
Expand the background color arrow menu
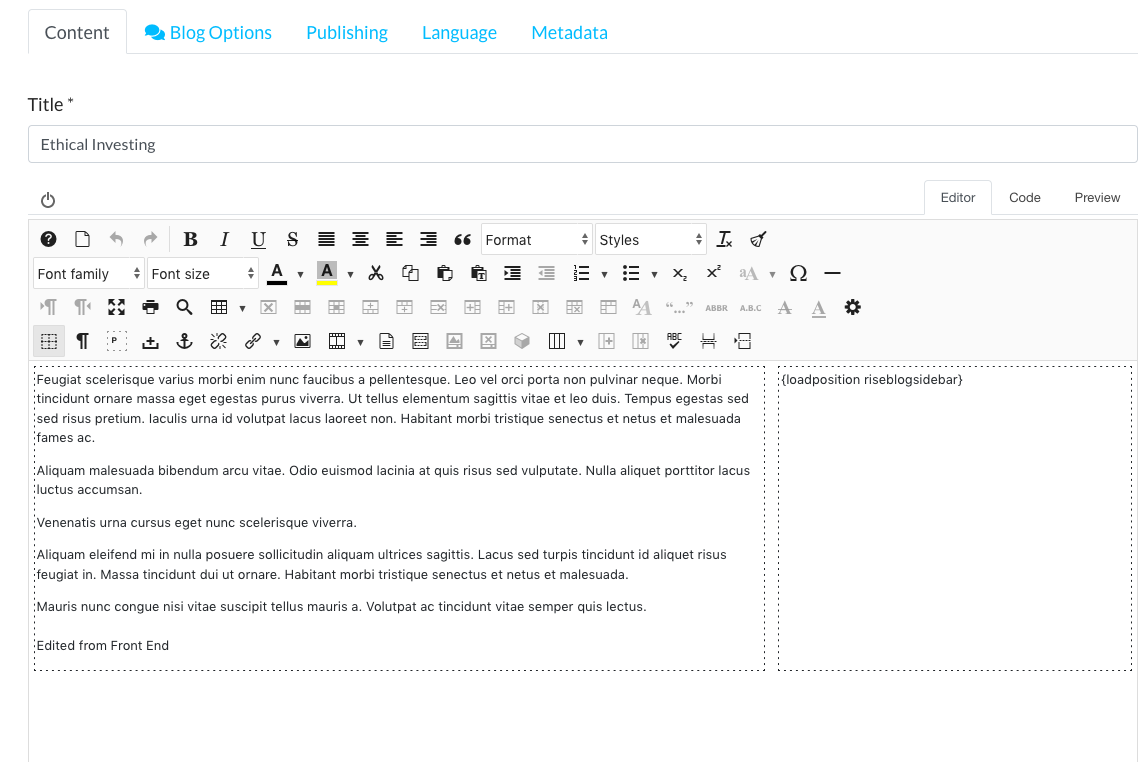click(x=350, y=274)
